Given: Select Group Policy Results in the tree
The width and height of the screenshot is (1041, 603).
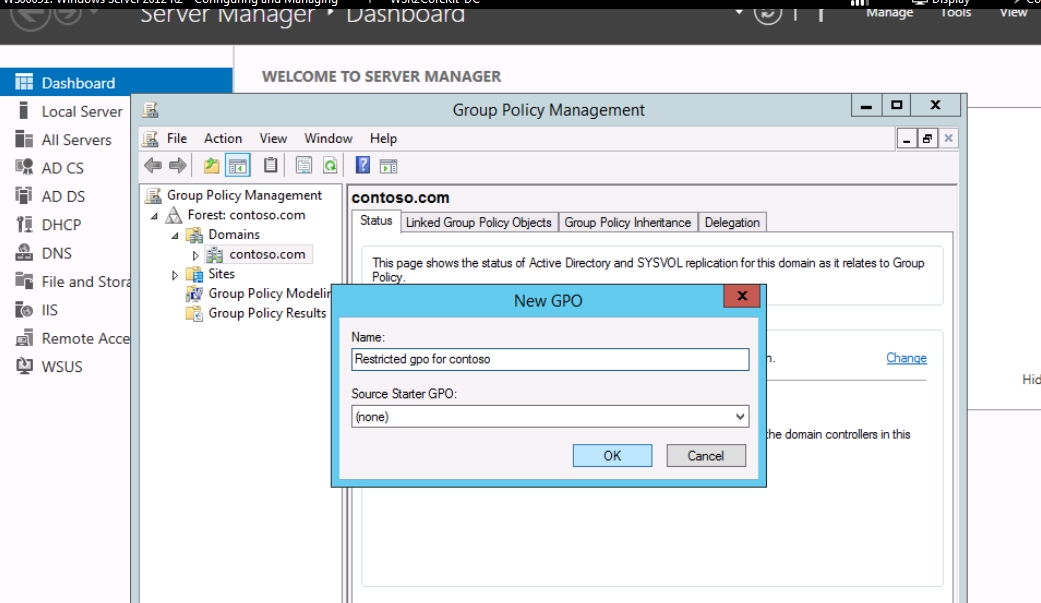Looking at the screenshot, I should pyautogui.click(x=266, y=313).
